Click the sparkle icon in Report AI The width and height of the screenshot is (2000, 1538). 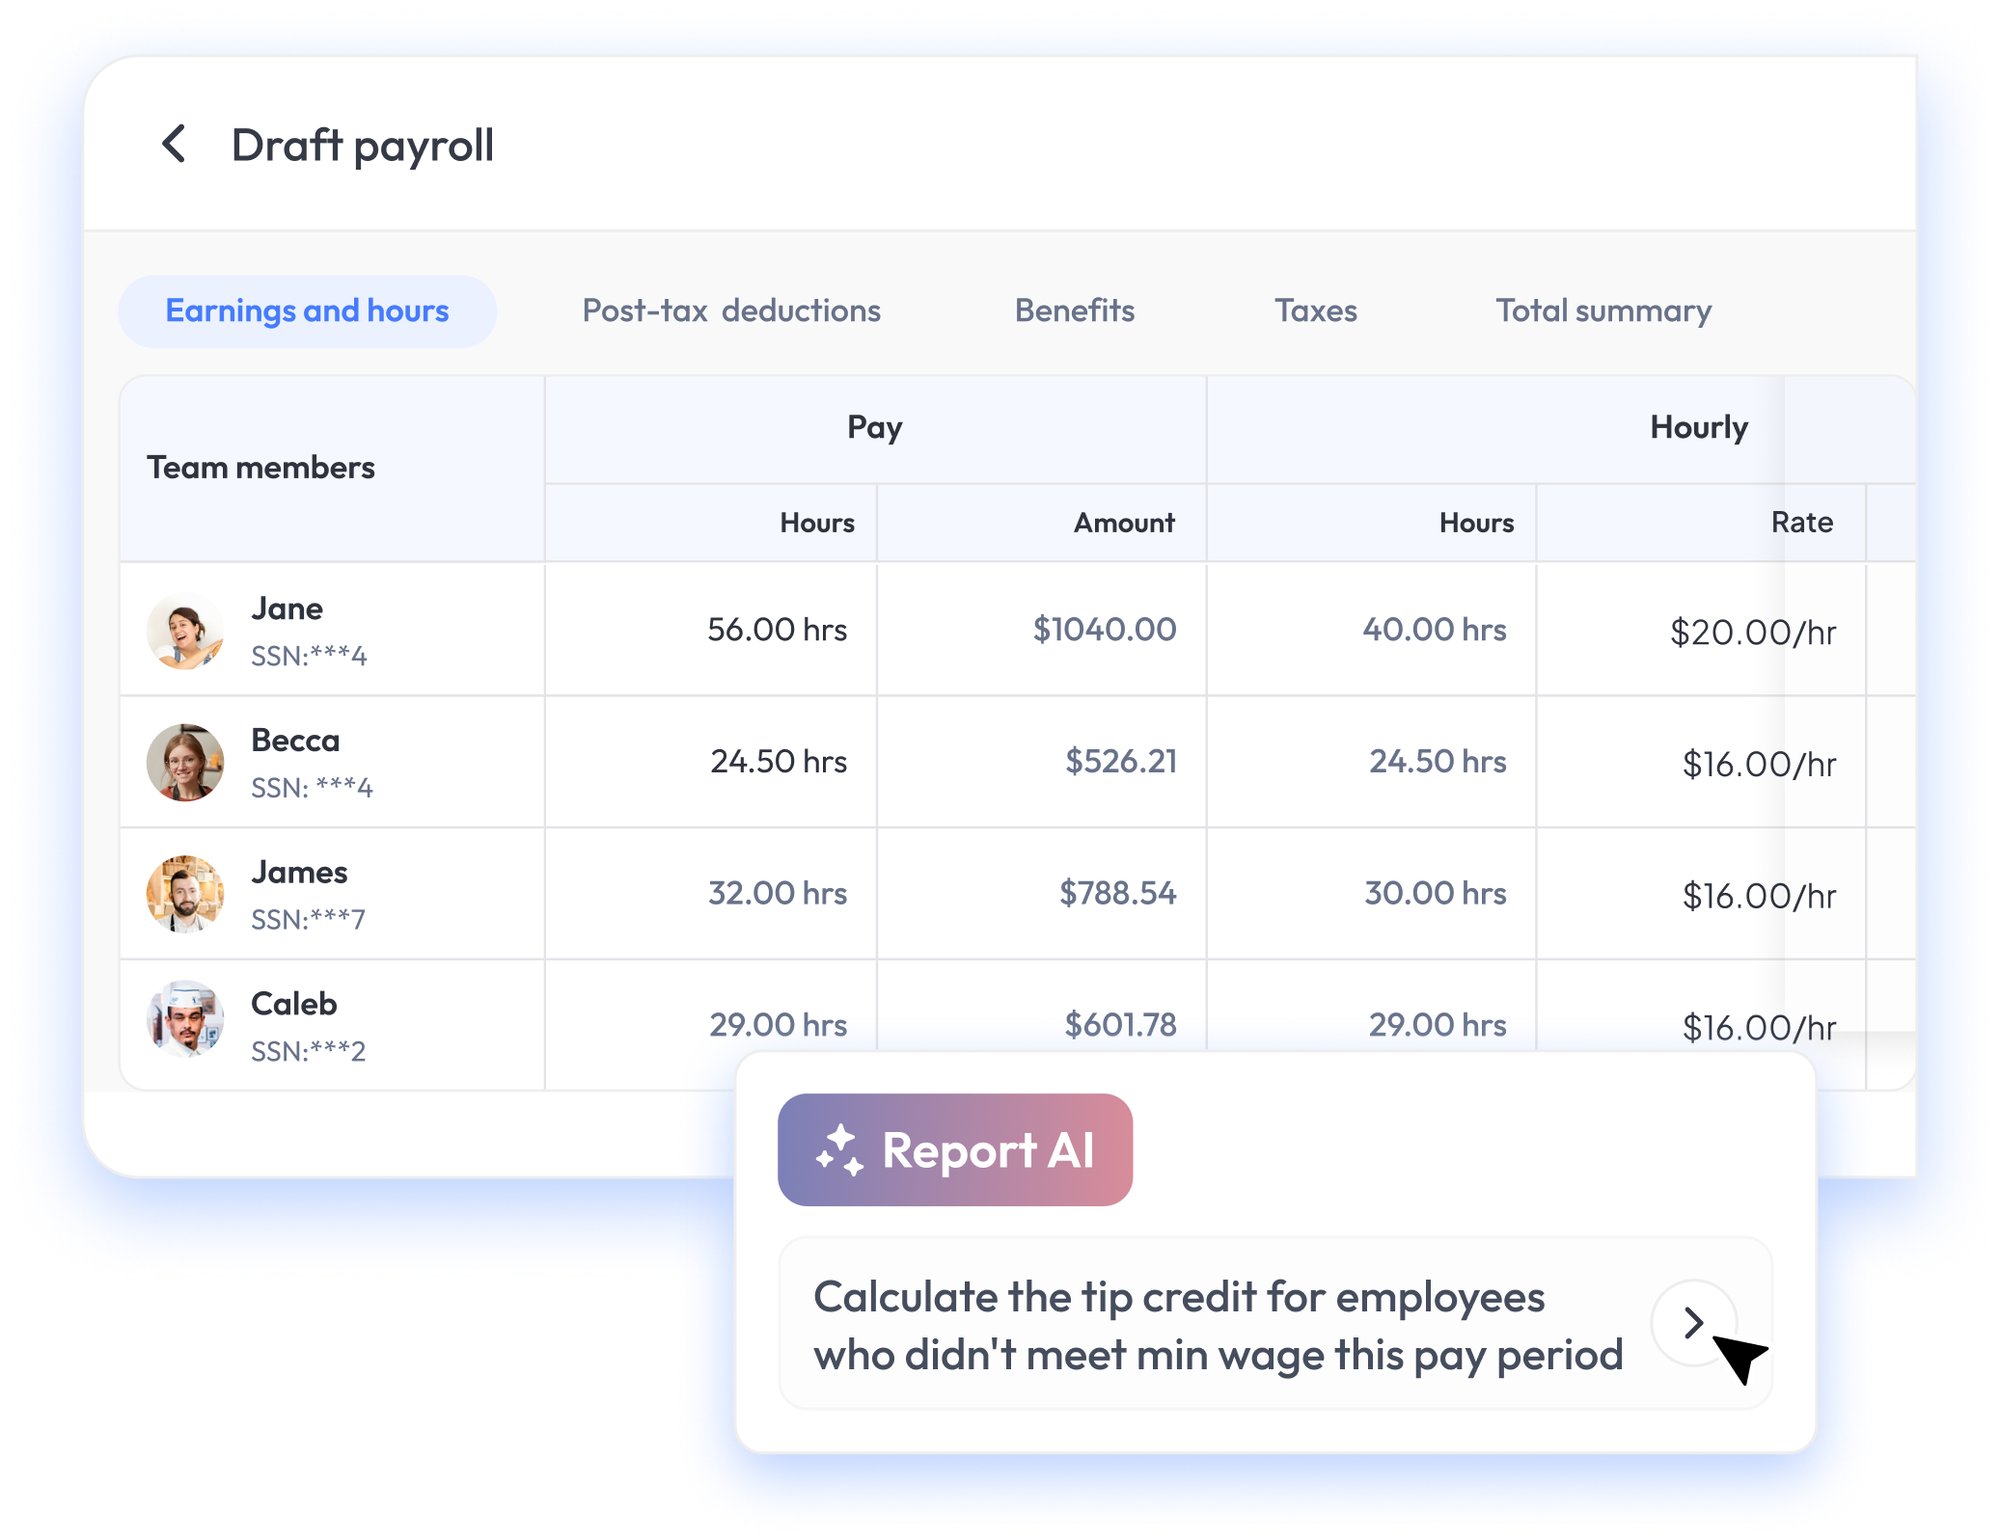(839, 1150)
